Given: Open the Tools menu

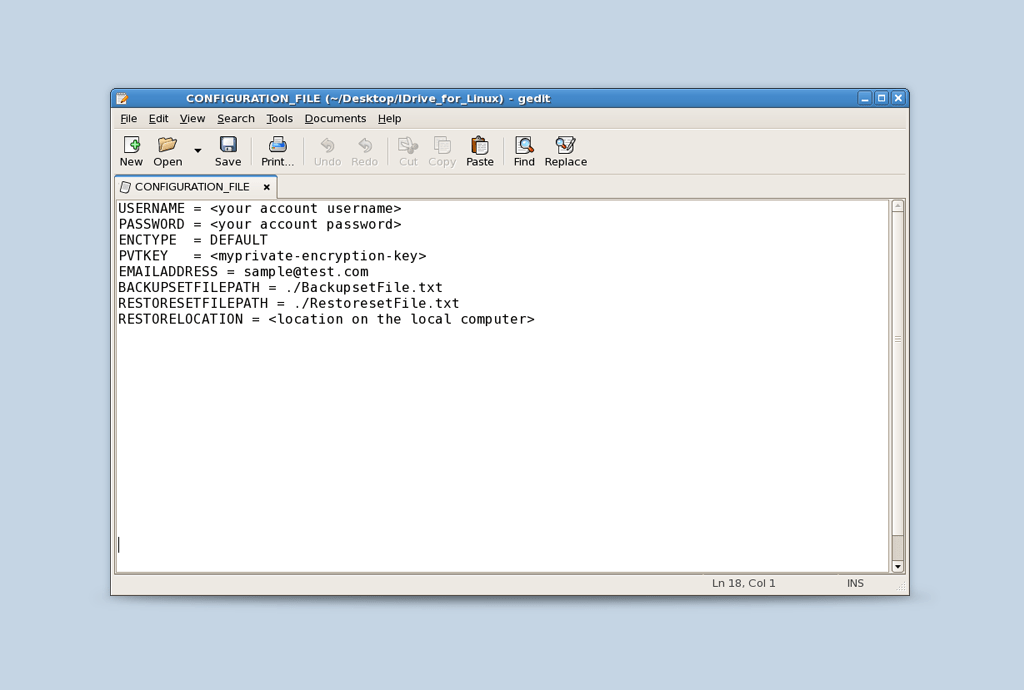Looking at the screenshot, I should (x=280, y=119).
